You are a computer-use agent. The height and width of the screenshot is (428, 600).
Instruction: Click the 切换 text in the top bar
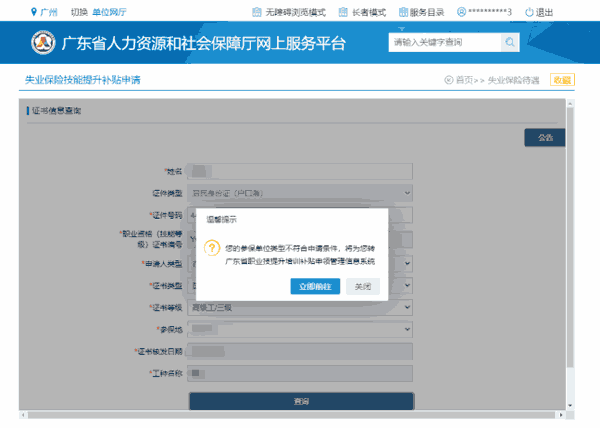pyautogui.click(x=79, y=13)
